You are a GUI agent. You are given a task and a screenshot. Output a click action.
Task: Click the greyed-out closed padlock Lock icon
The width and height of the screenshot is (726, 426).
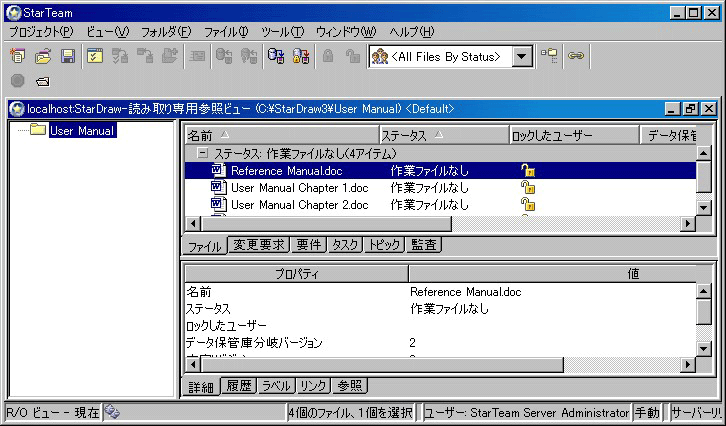coord(328,56)
